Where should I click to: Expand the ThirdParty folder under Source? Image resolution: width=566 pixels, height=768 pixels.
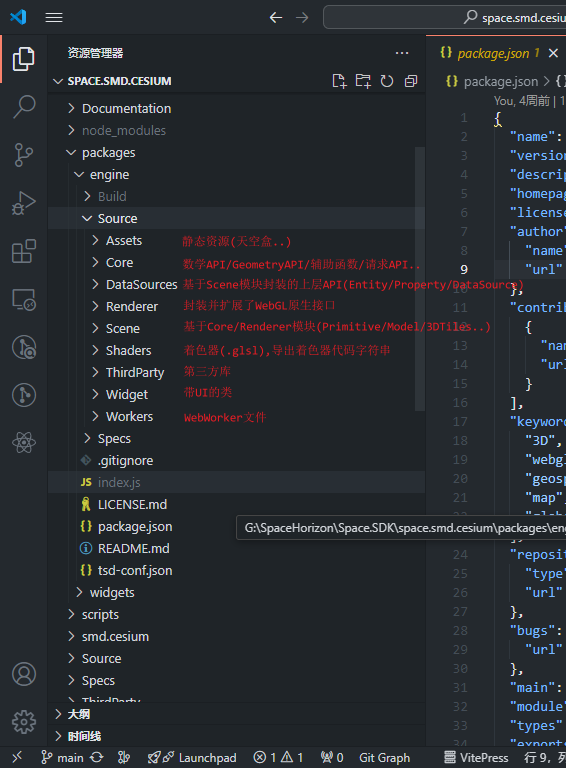pyautogui.click(x=135, y=373)
